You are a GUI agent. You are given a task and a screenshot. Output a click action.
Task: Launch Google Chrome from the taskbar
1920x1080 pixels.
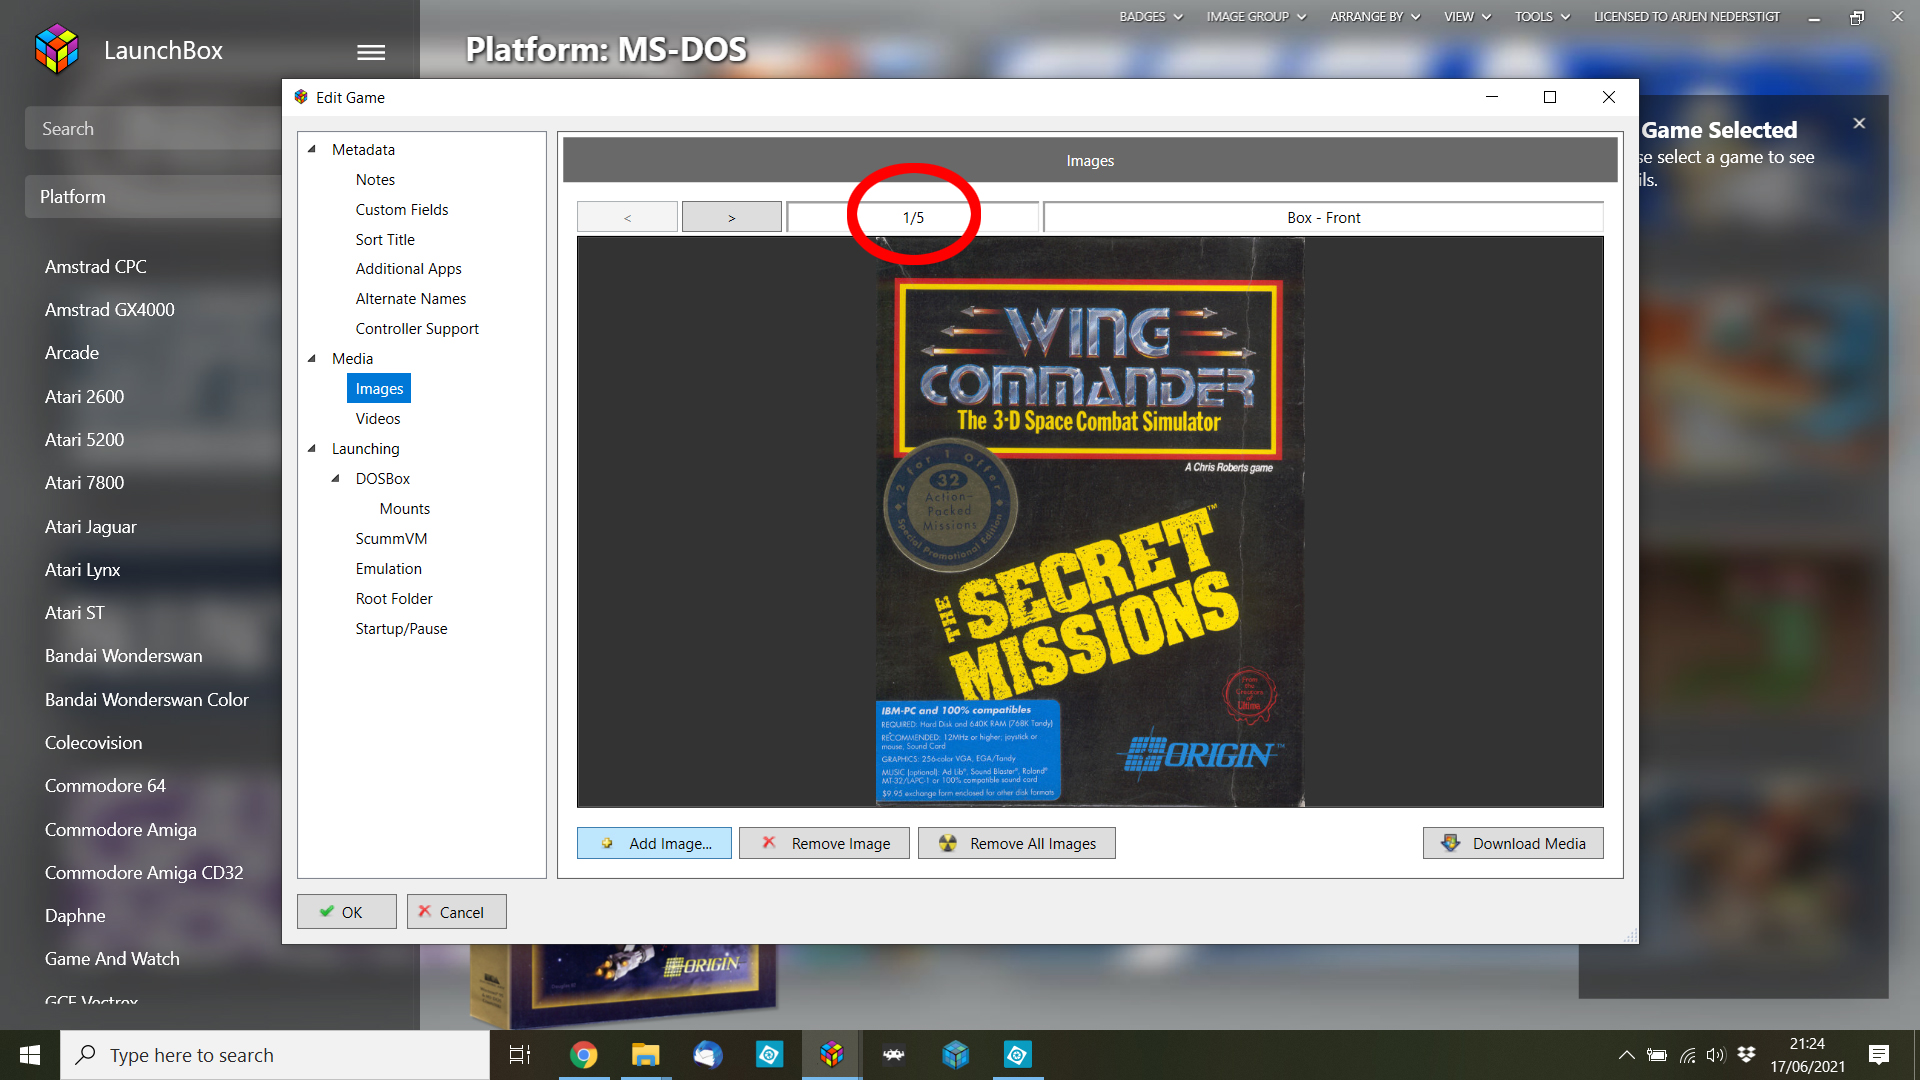click(583, 1055)
